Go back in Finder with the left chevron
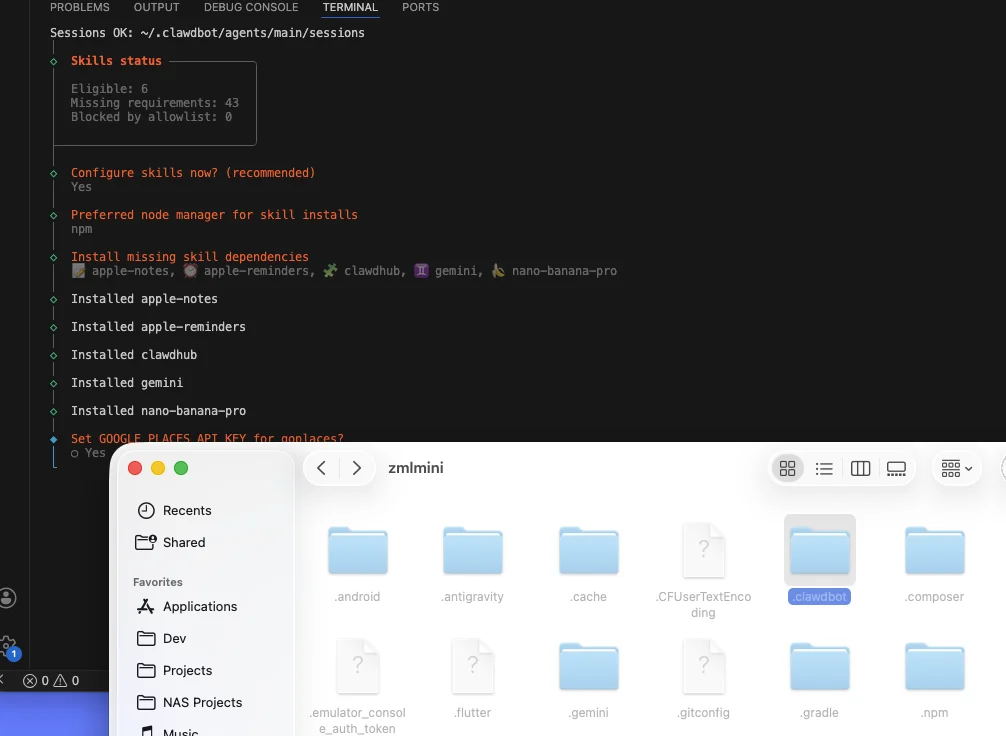Screen dimensions: 1006x736 321,468
